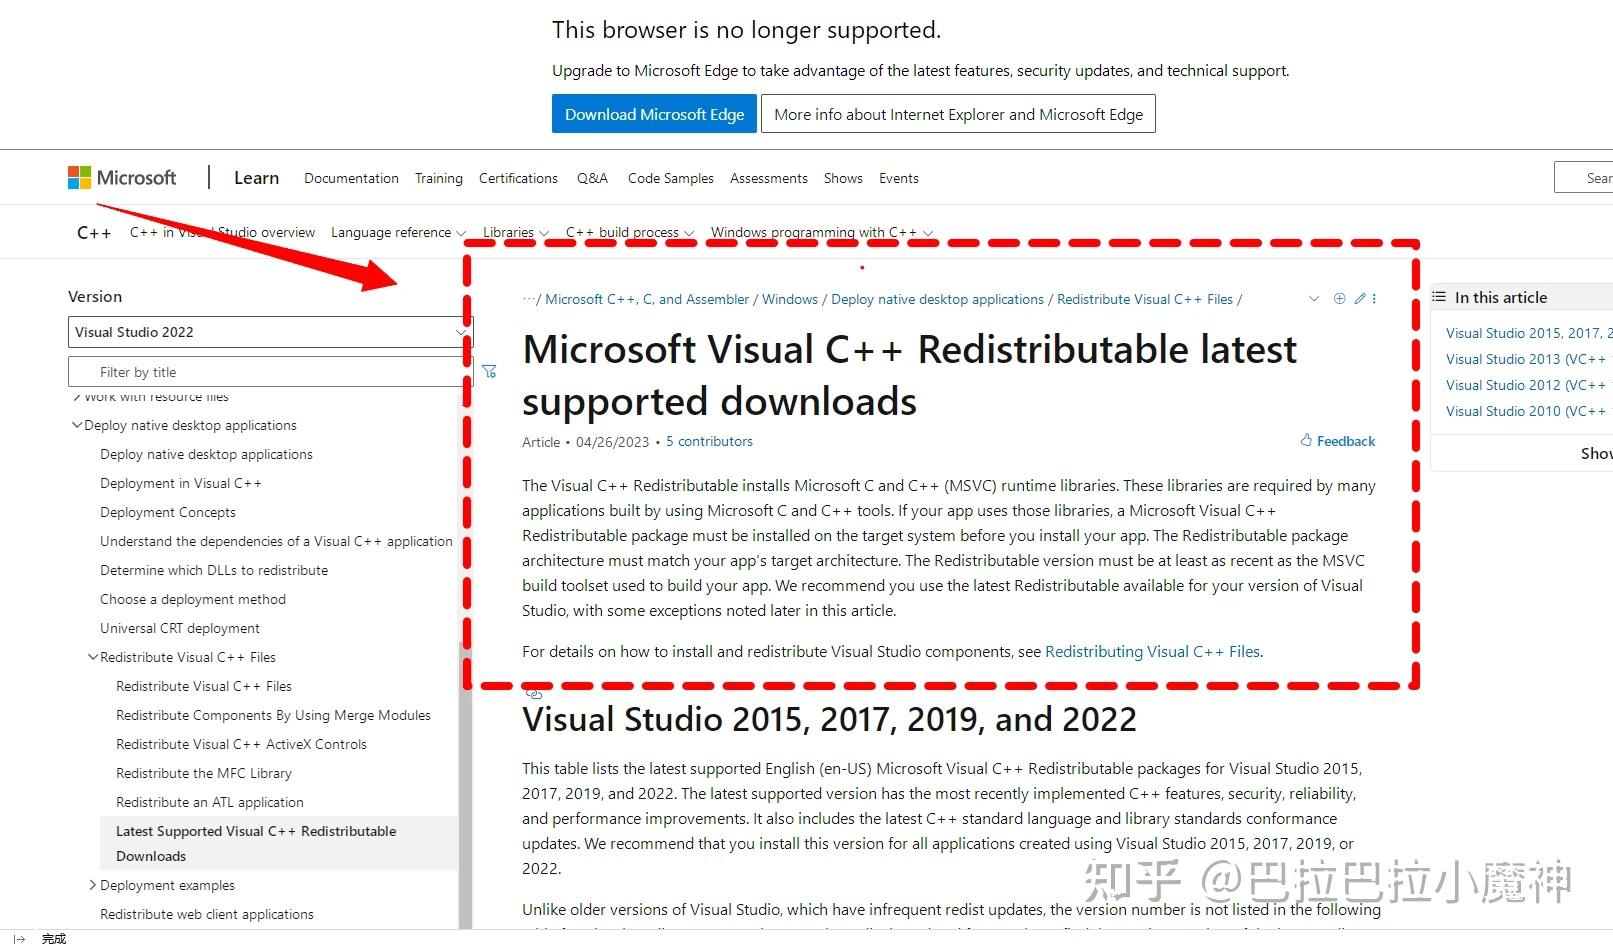
Task: Open the Certifications menu item
Action: pyautogui.click(x=518, y=178)
